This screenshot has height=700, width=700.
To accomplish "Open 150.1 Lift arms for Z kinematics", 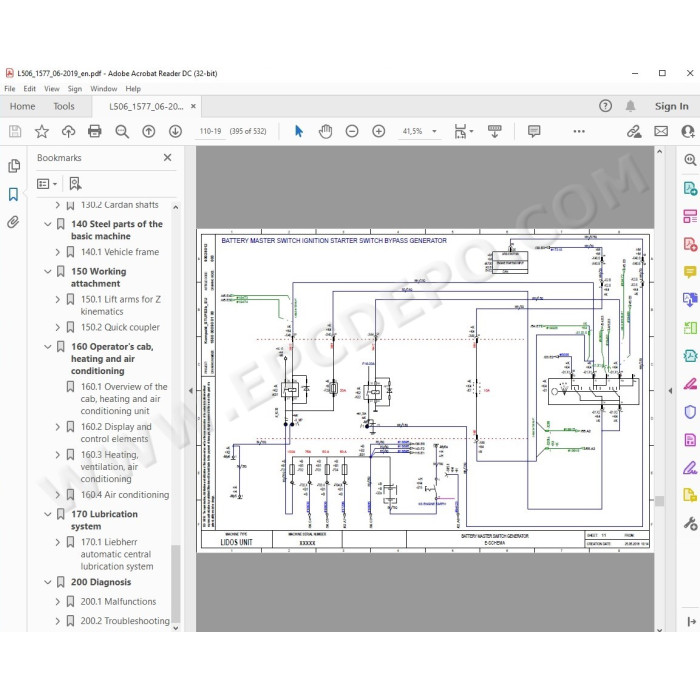I will 121,305.
